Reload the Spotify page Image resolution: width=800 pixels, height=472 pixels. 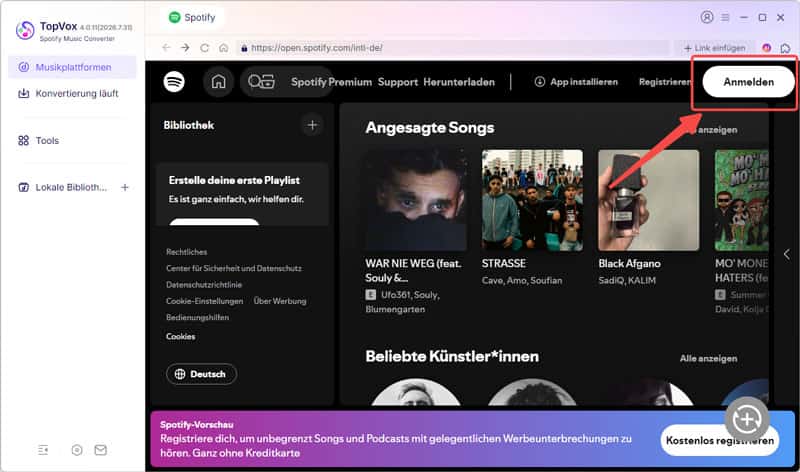(x=205, y=47)
